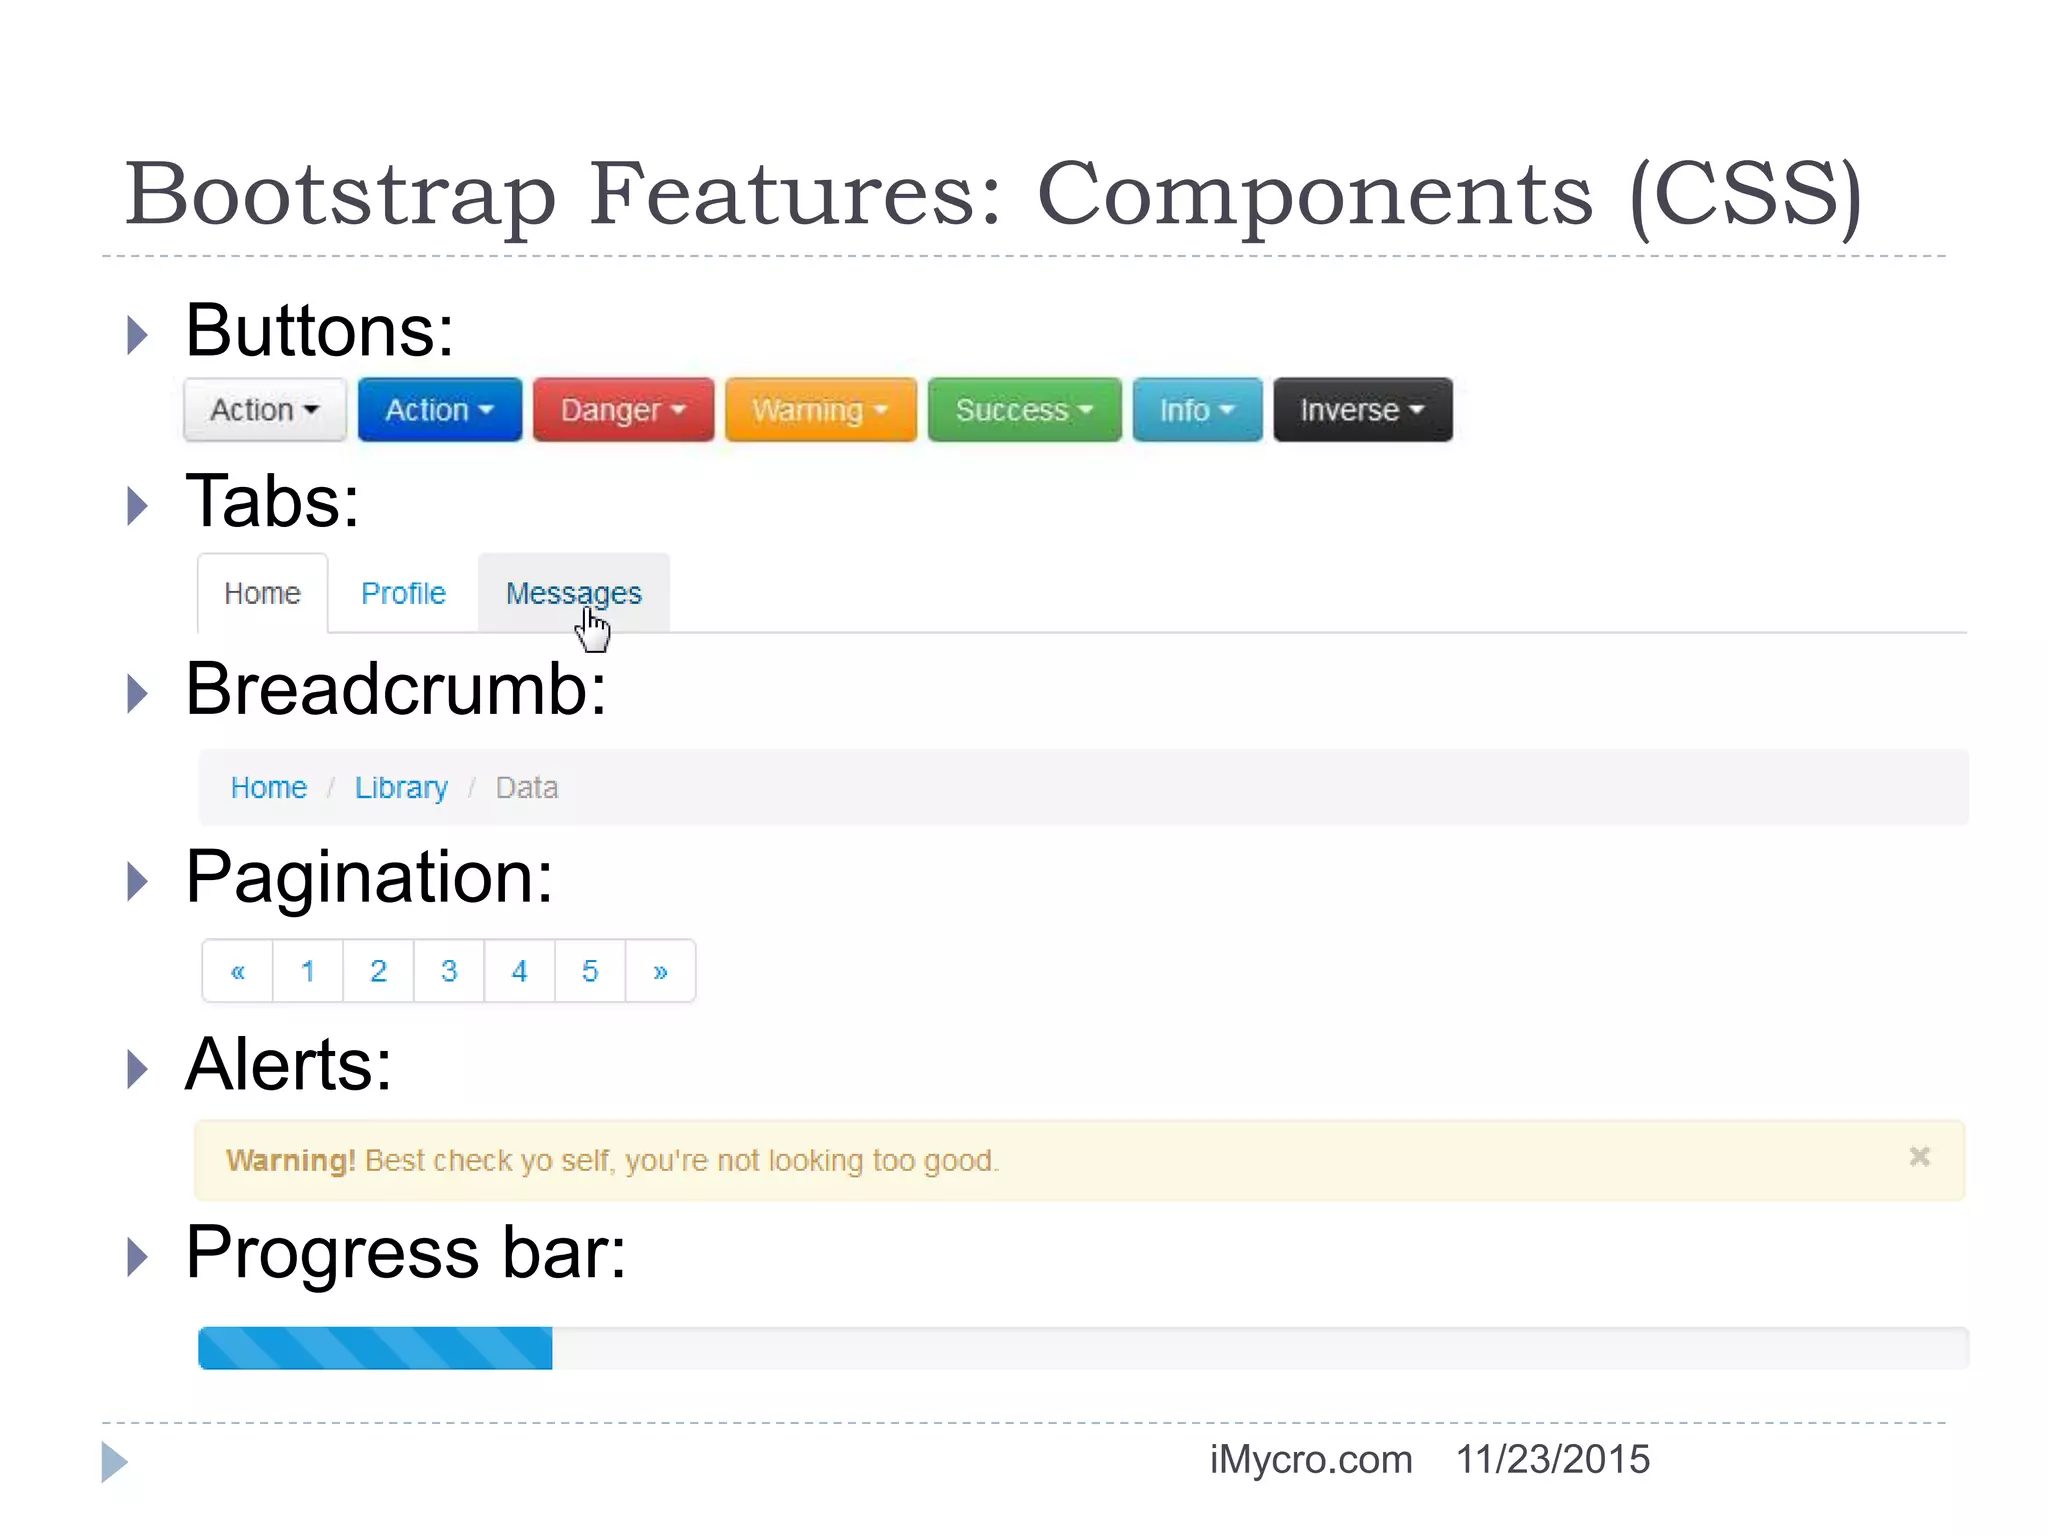
Task: Go to pagination page 5
Action: coord(590,971)
